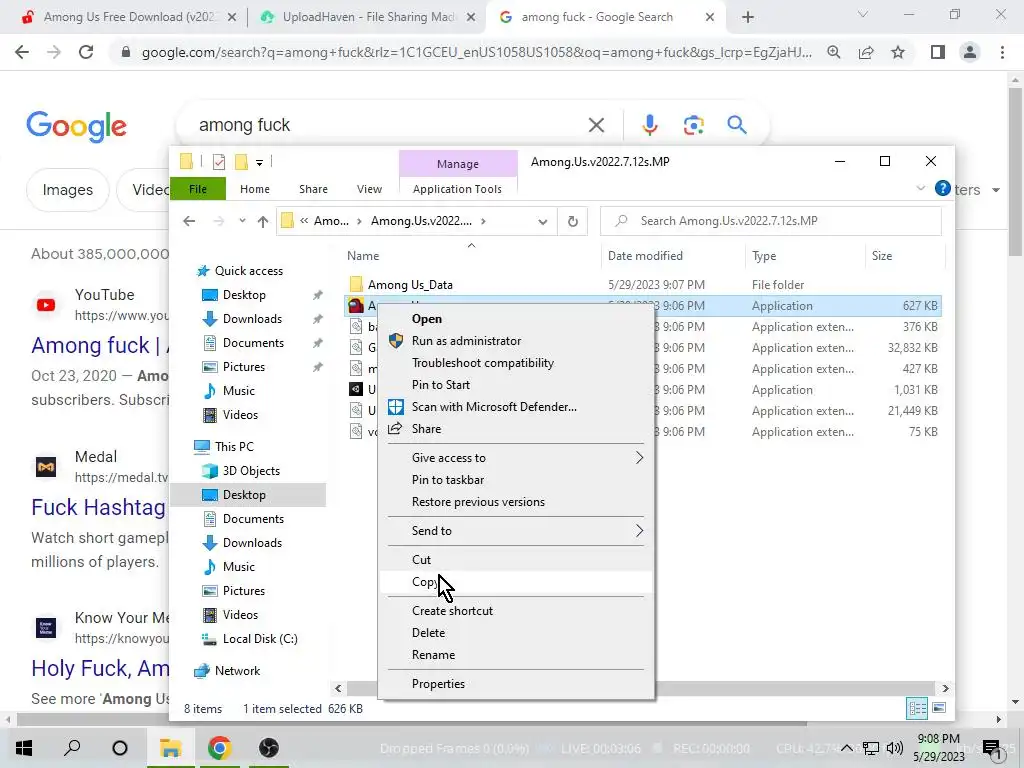
Task: Click Pin to taskbar entry
Action: point(516,480)
